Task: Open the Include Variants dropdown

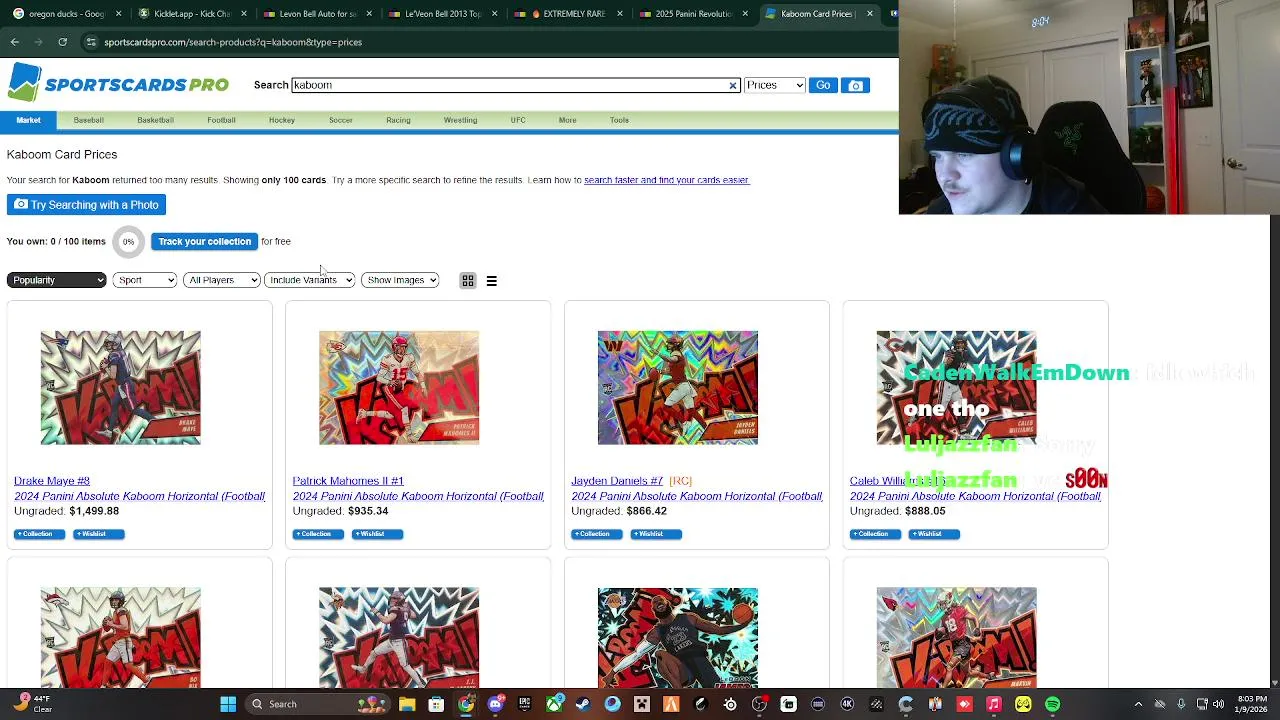Action: pos(310,280)
